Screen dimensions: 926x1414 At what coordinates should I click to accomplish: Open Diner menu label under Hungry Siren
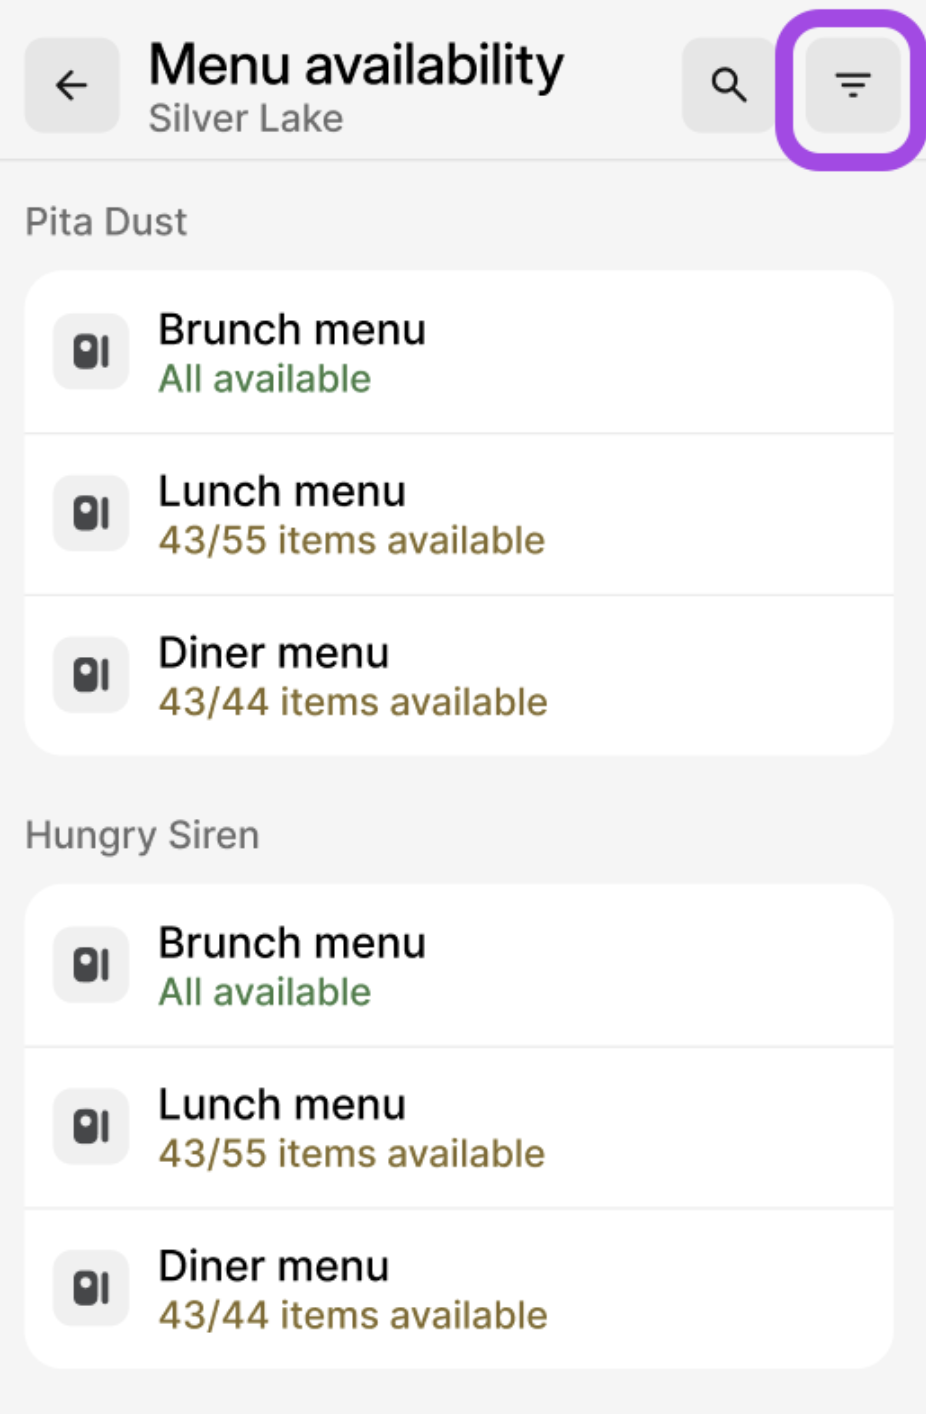click(x=273, y=1267)
